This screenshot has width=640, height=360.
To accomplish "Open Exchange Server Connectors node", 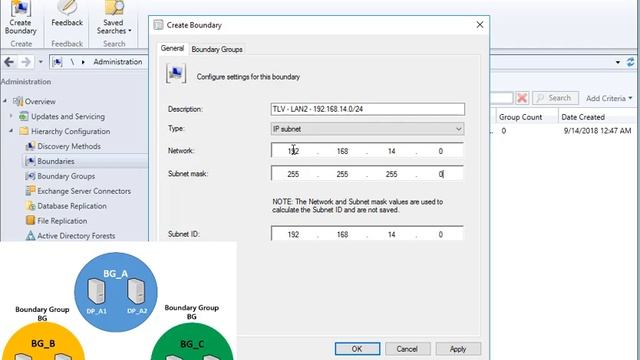I will coord(84,191).
